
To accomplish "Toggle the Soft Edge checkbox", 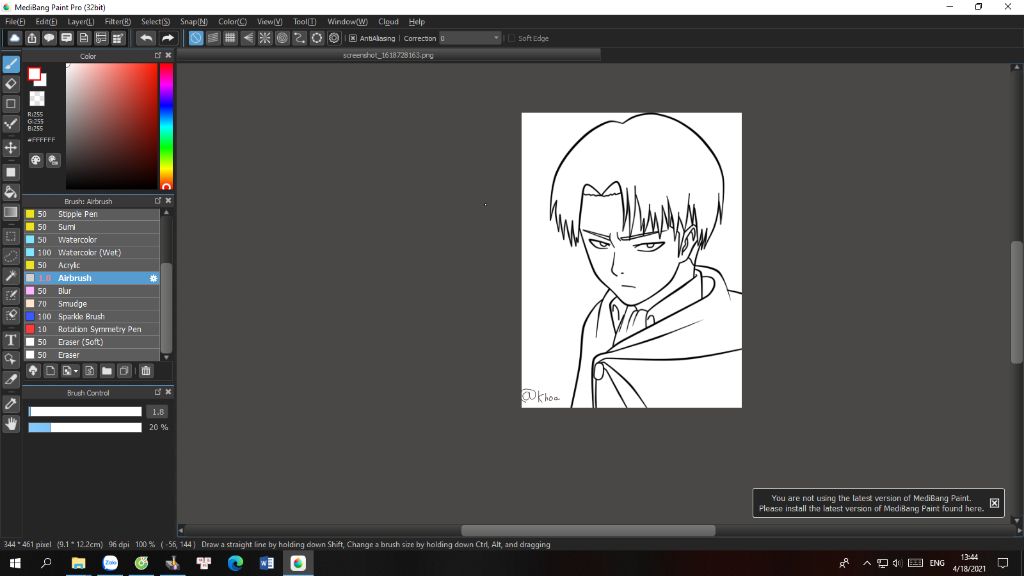I will tap(511, 39).
